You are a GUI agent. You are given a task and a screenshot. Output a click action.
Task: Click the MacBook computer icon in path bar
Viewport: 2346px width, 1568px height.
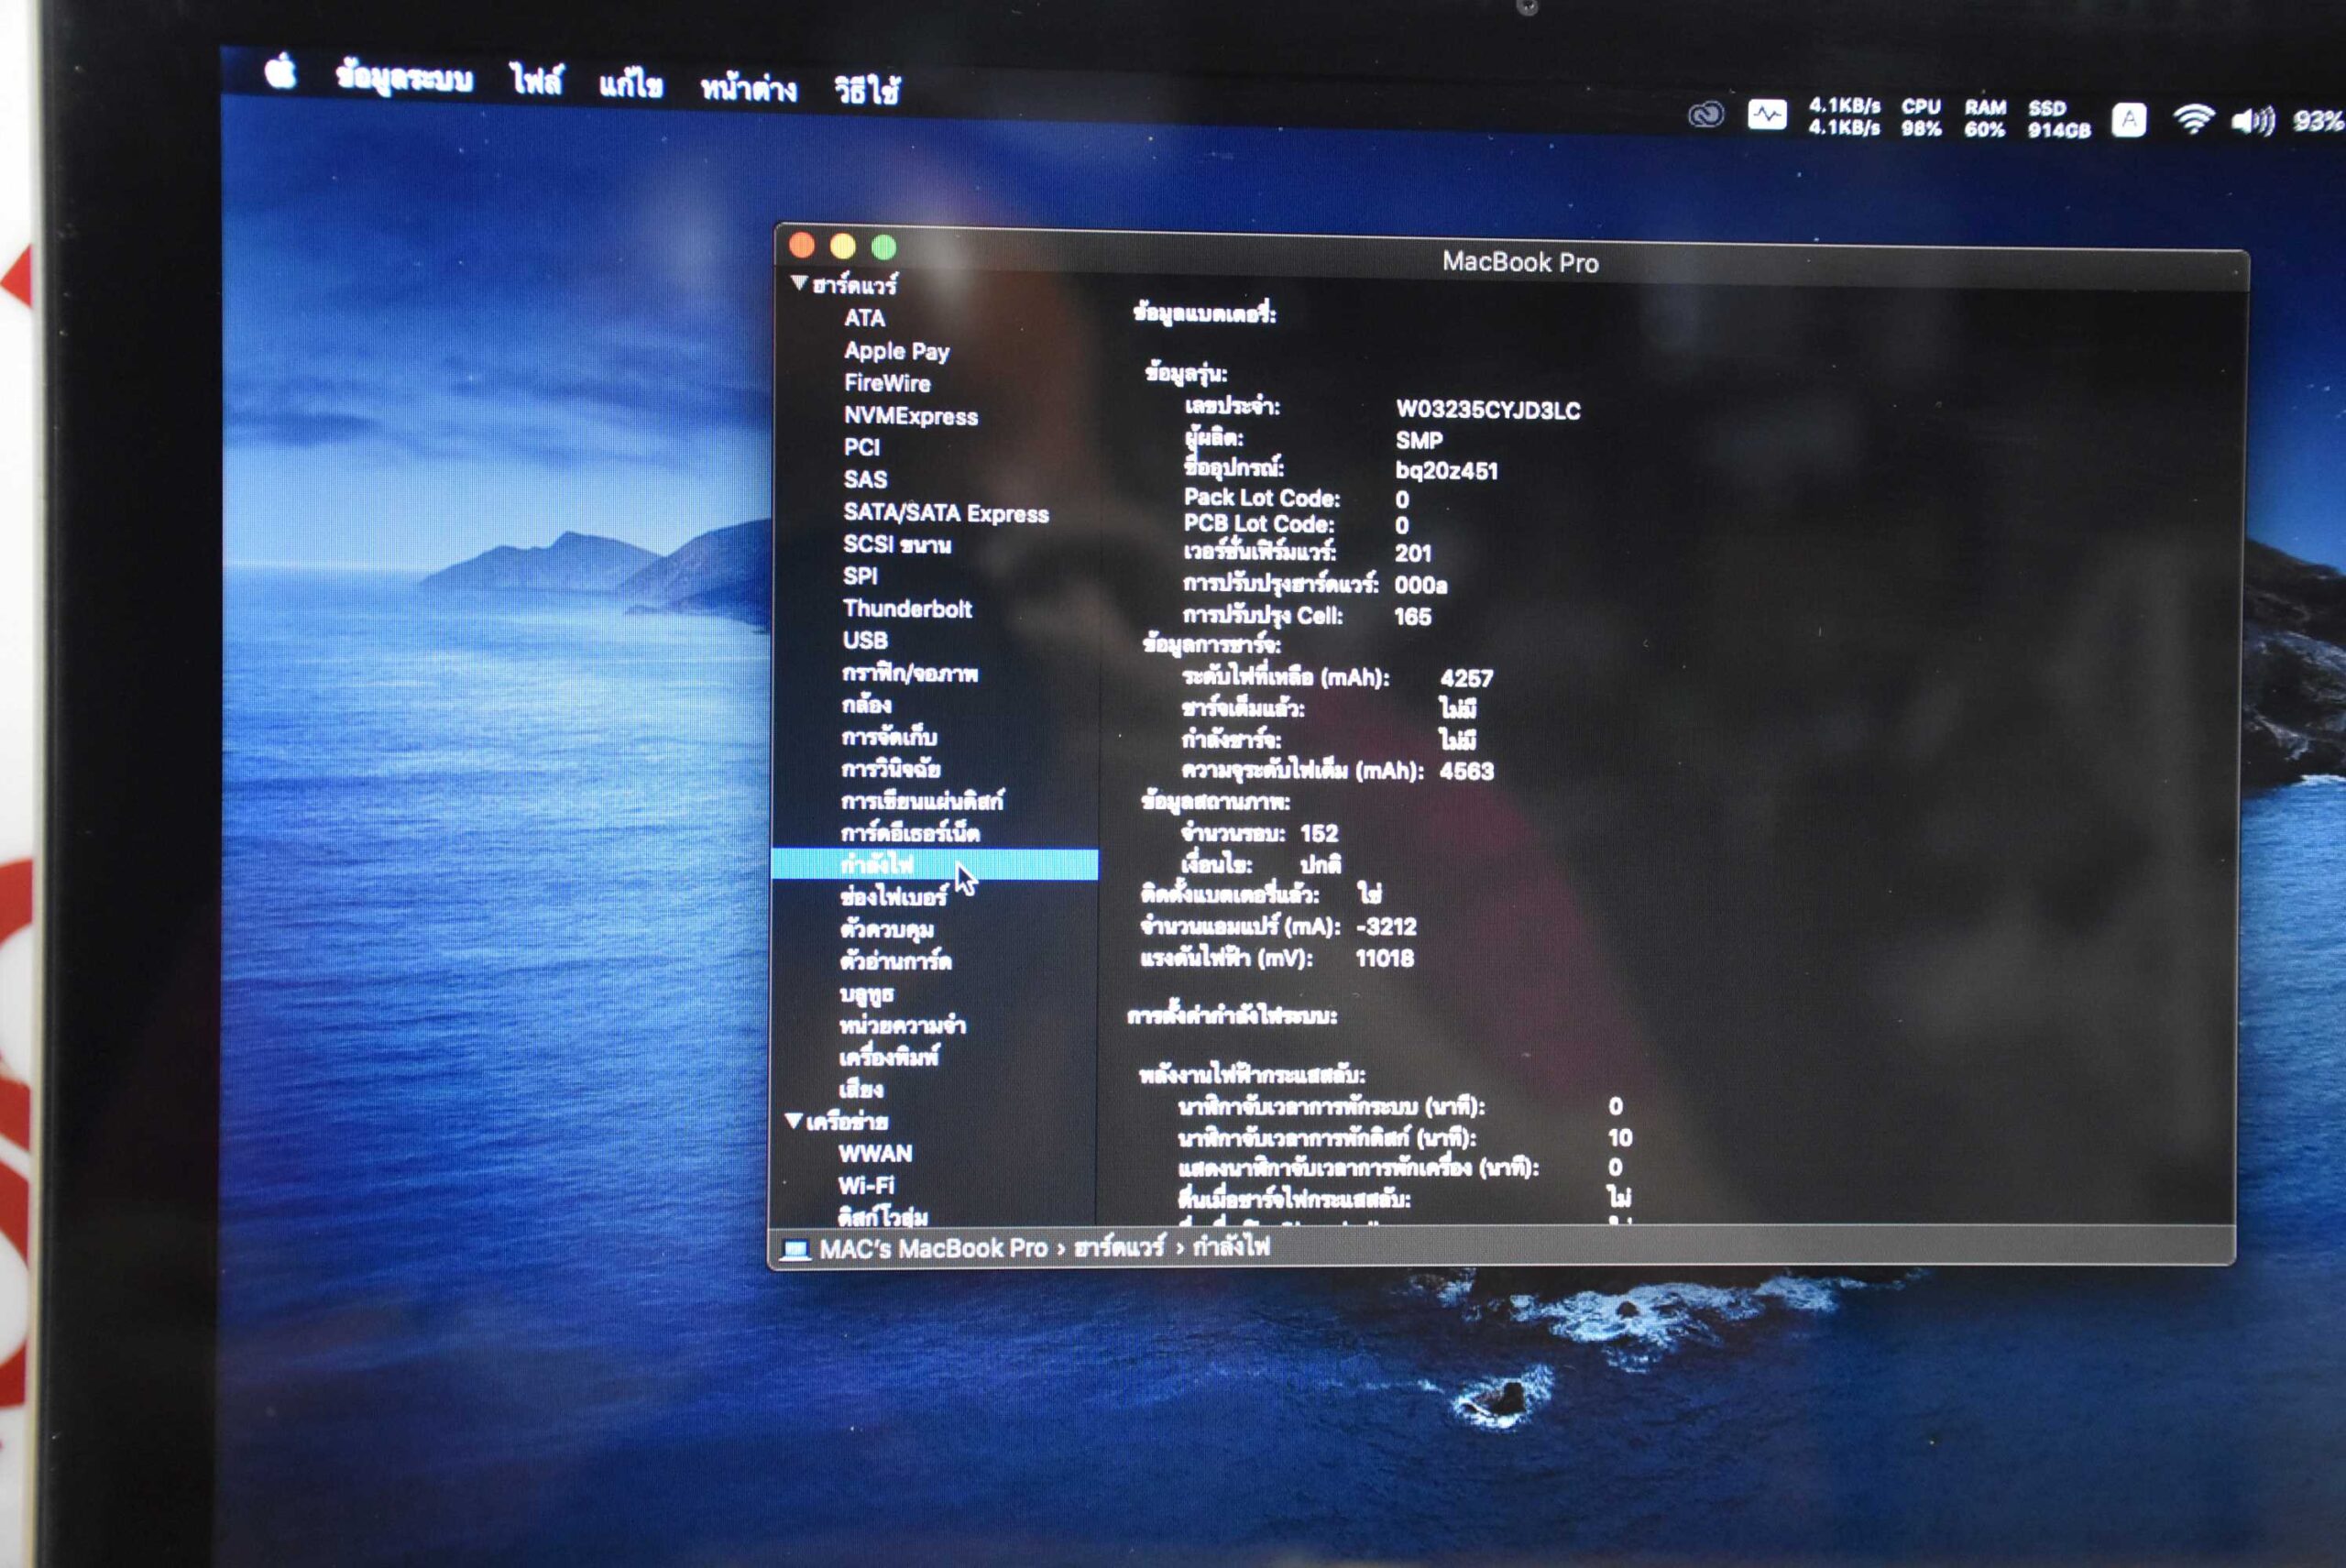coord(796,1250)
